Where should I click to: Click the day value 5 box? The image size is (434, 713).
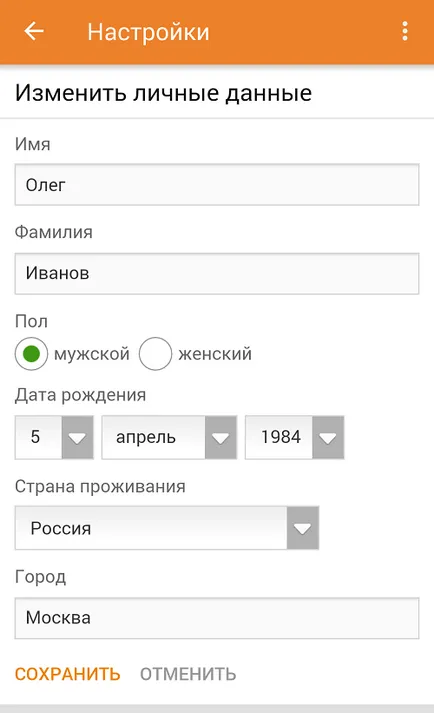click(38, 437)
